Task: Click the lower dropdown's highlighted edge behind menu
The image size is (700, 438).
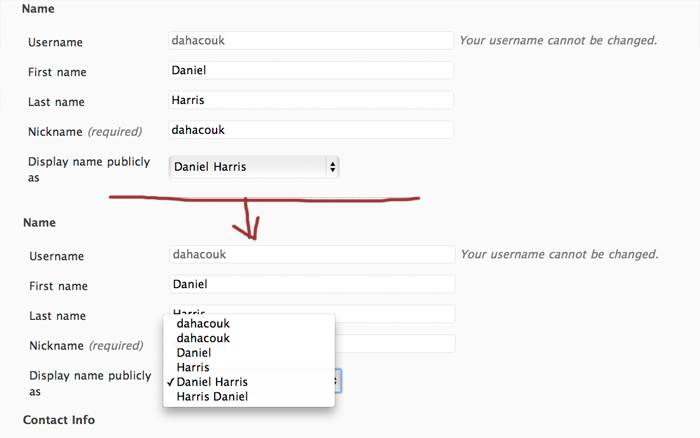Action: (x=338, y=381)
